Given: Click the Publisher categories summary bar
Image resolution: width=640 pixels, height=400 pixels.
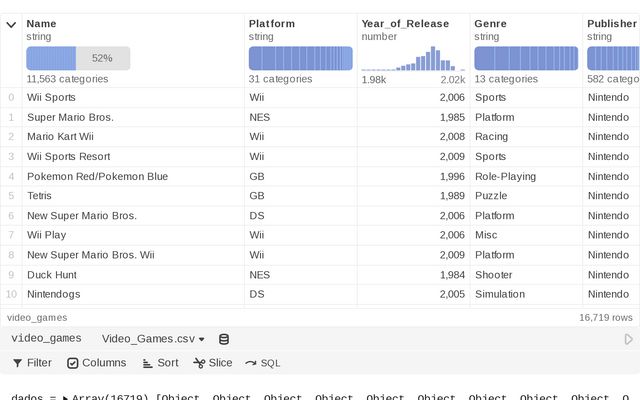Looking at the screenshot, I should 613,58.
